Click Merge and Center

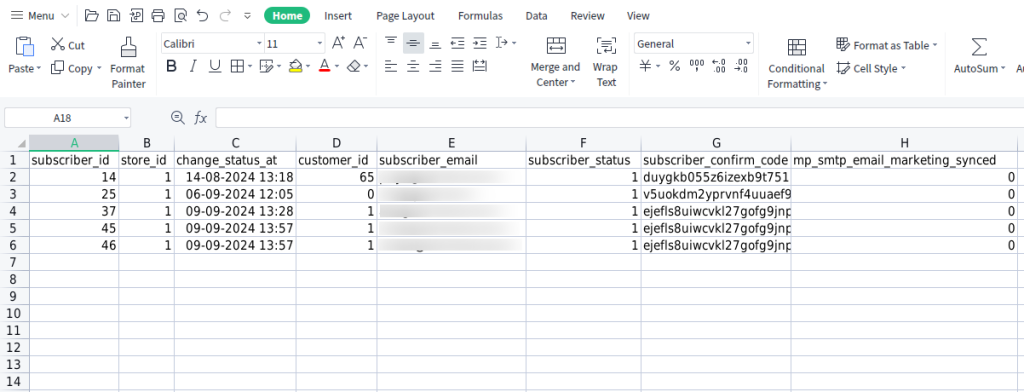click(556, 63)
